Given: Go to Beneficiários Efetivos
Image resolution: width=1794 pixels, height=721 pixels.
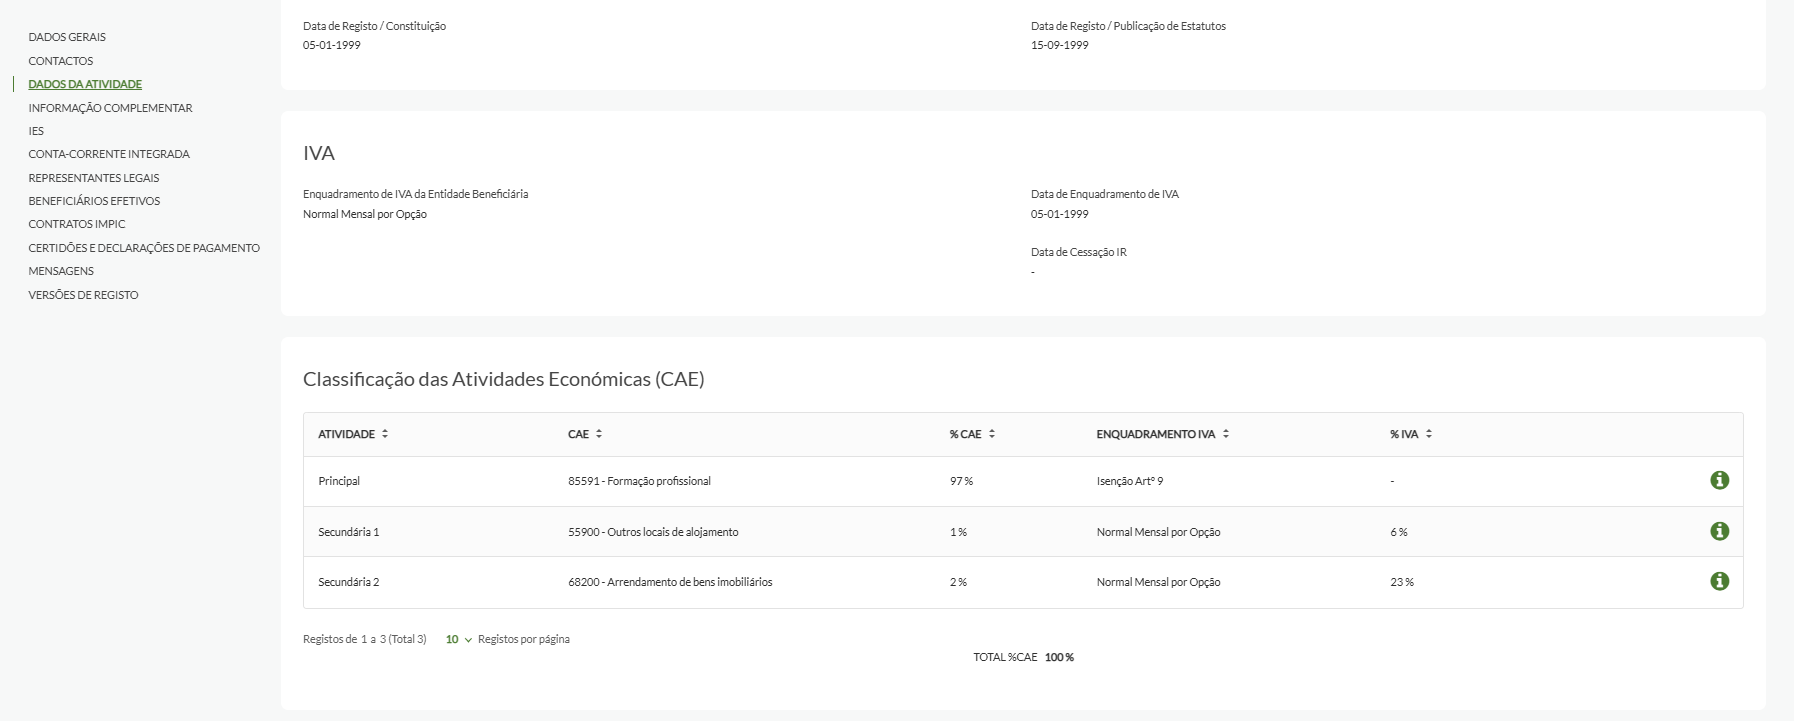Looking at the screenshot, I should pos(94,201).
